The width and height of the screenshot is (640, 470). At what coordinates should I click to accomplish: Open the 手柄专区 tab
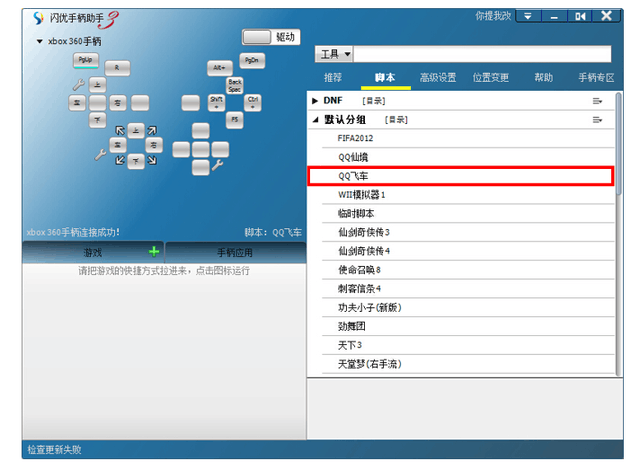pyautogui.click(x=596, y=78)
